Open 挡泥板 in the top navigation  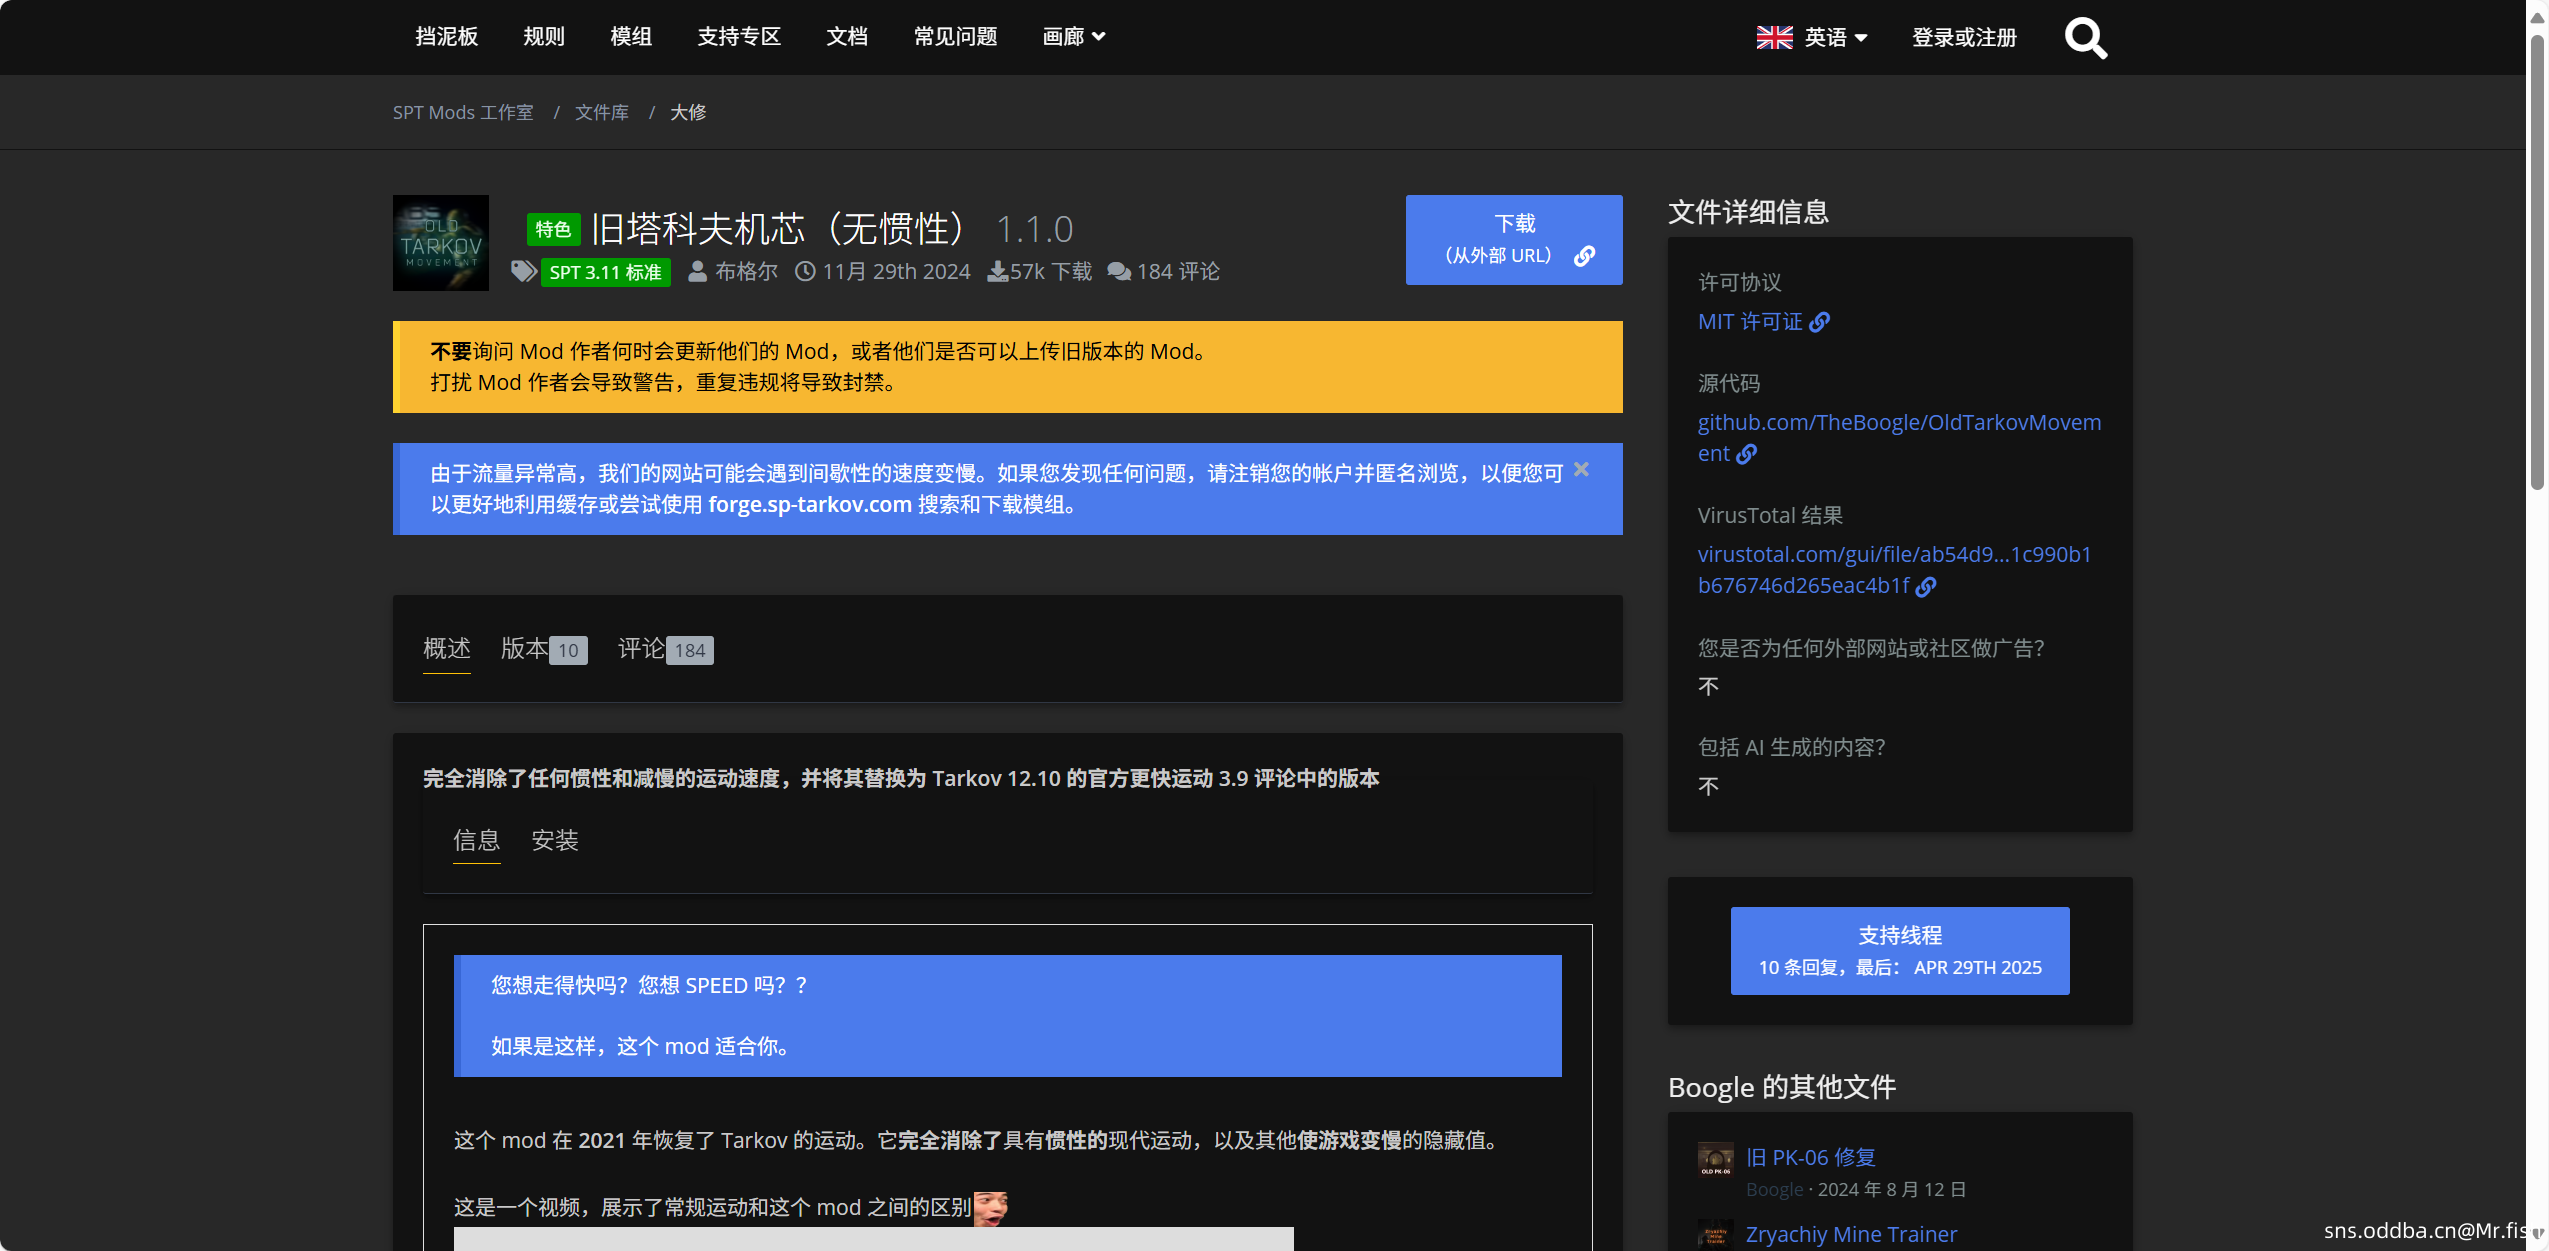coord(446,37)
